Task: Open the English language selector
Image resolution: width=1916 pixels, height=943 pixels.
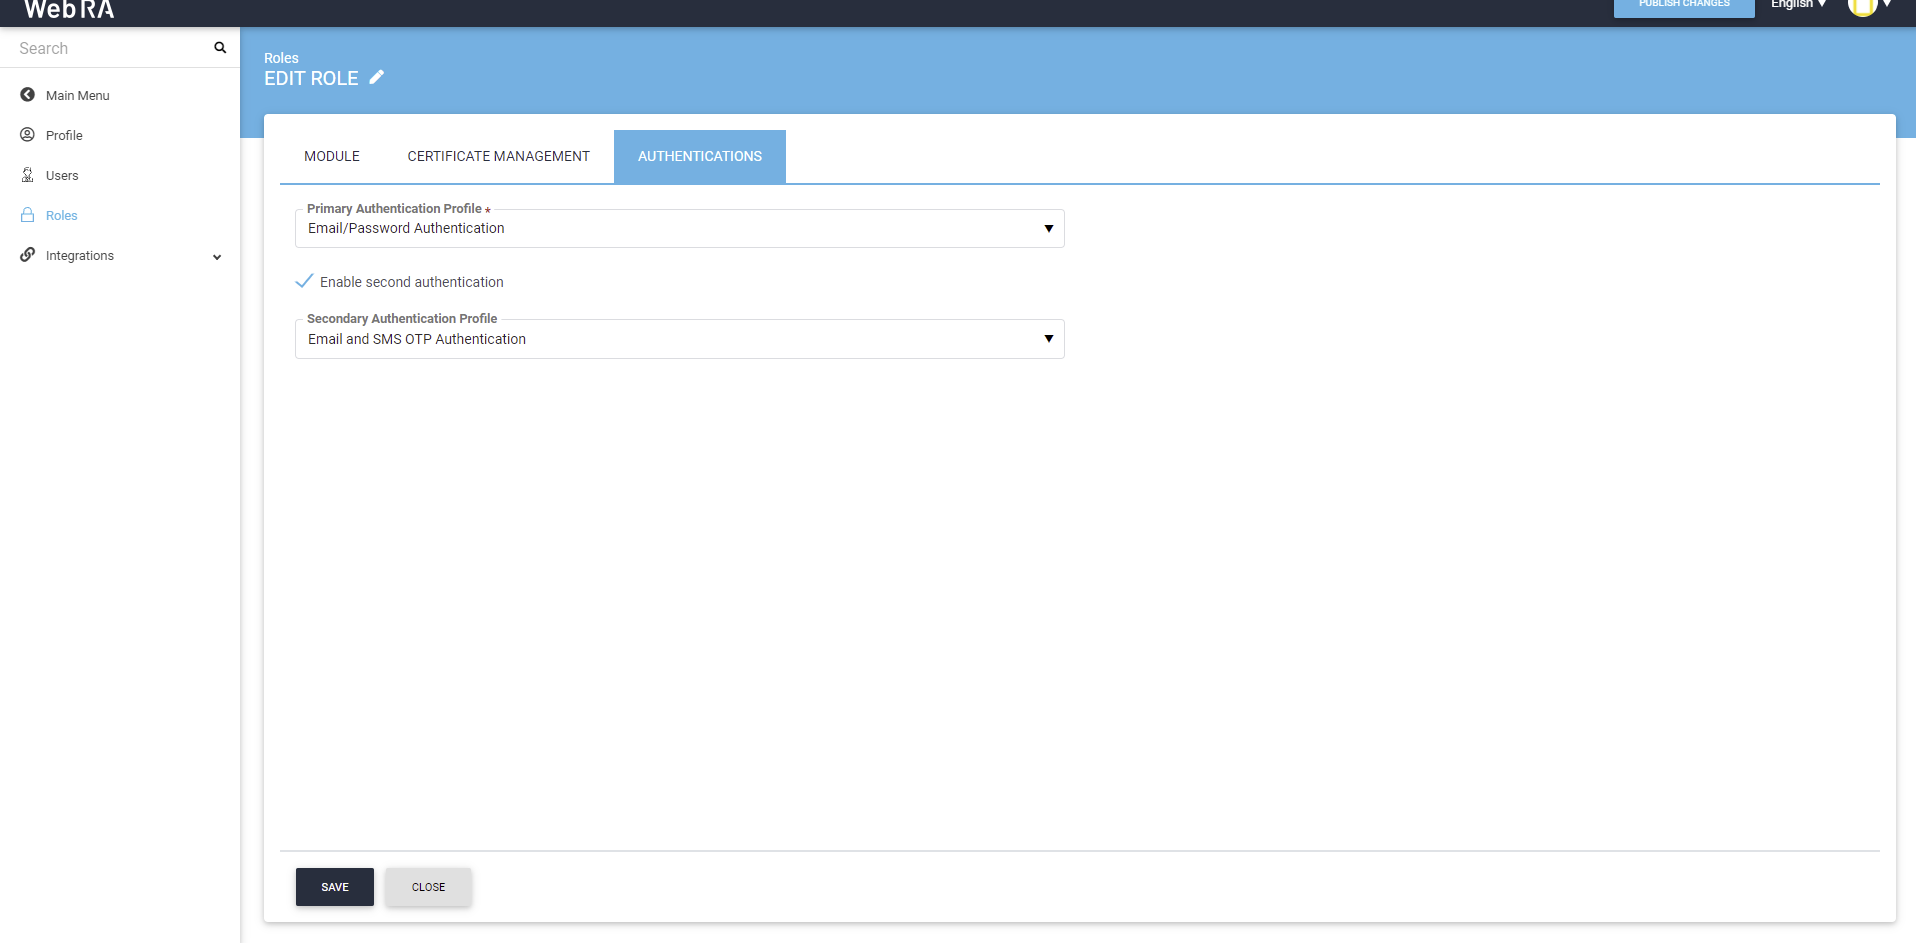Action: [1797, 5]
